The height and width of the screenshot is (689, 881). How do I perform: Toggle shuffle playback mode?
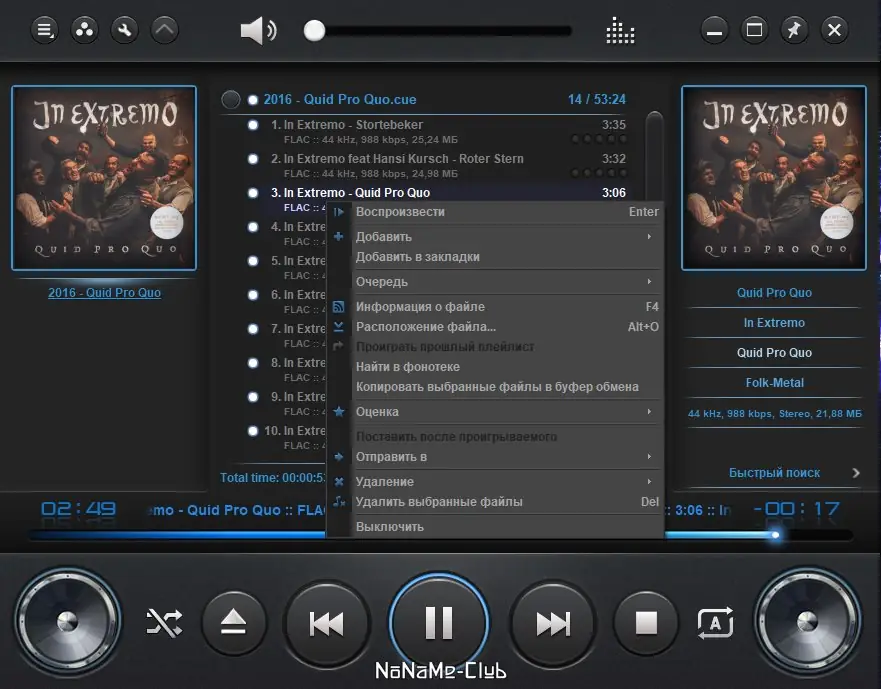tap(164, 623)
